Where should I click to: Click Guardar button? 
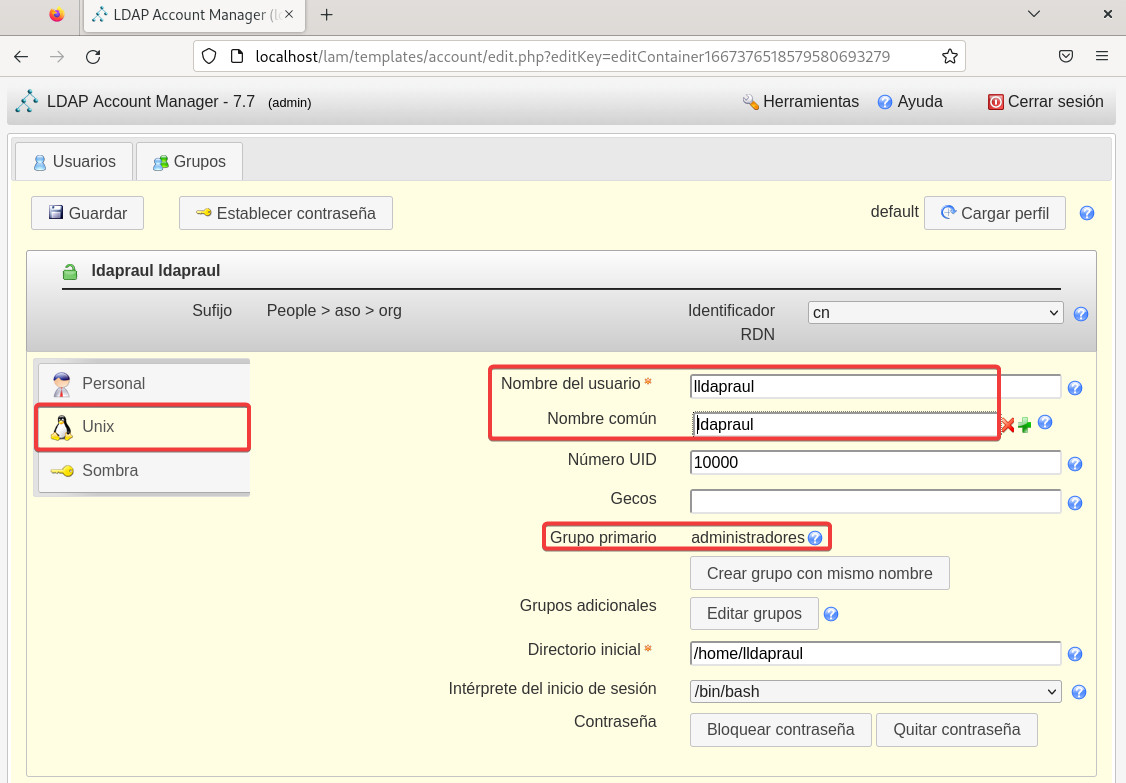pyautogui.click(x=87, y=213)
